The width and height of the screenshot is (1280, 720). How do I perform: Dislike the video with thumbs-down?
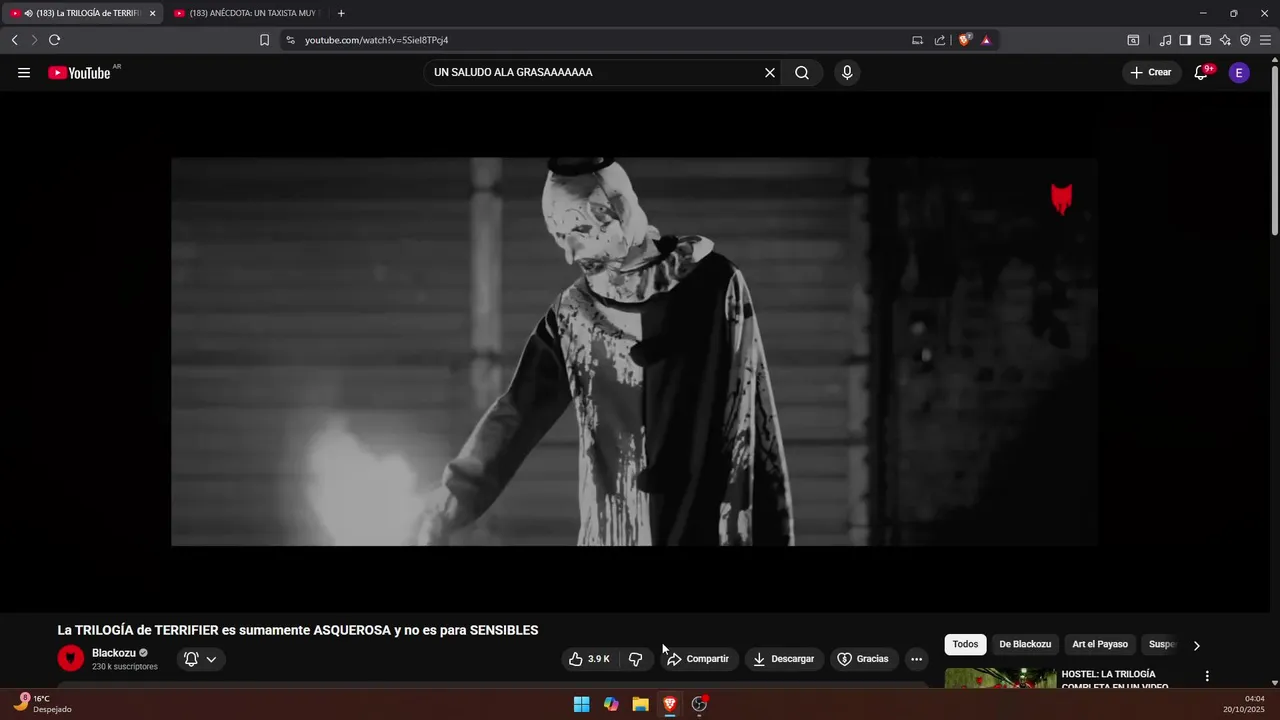click(635, 659)
